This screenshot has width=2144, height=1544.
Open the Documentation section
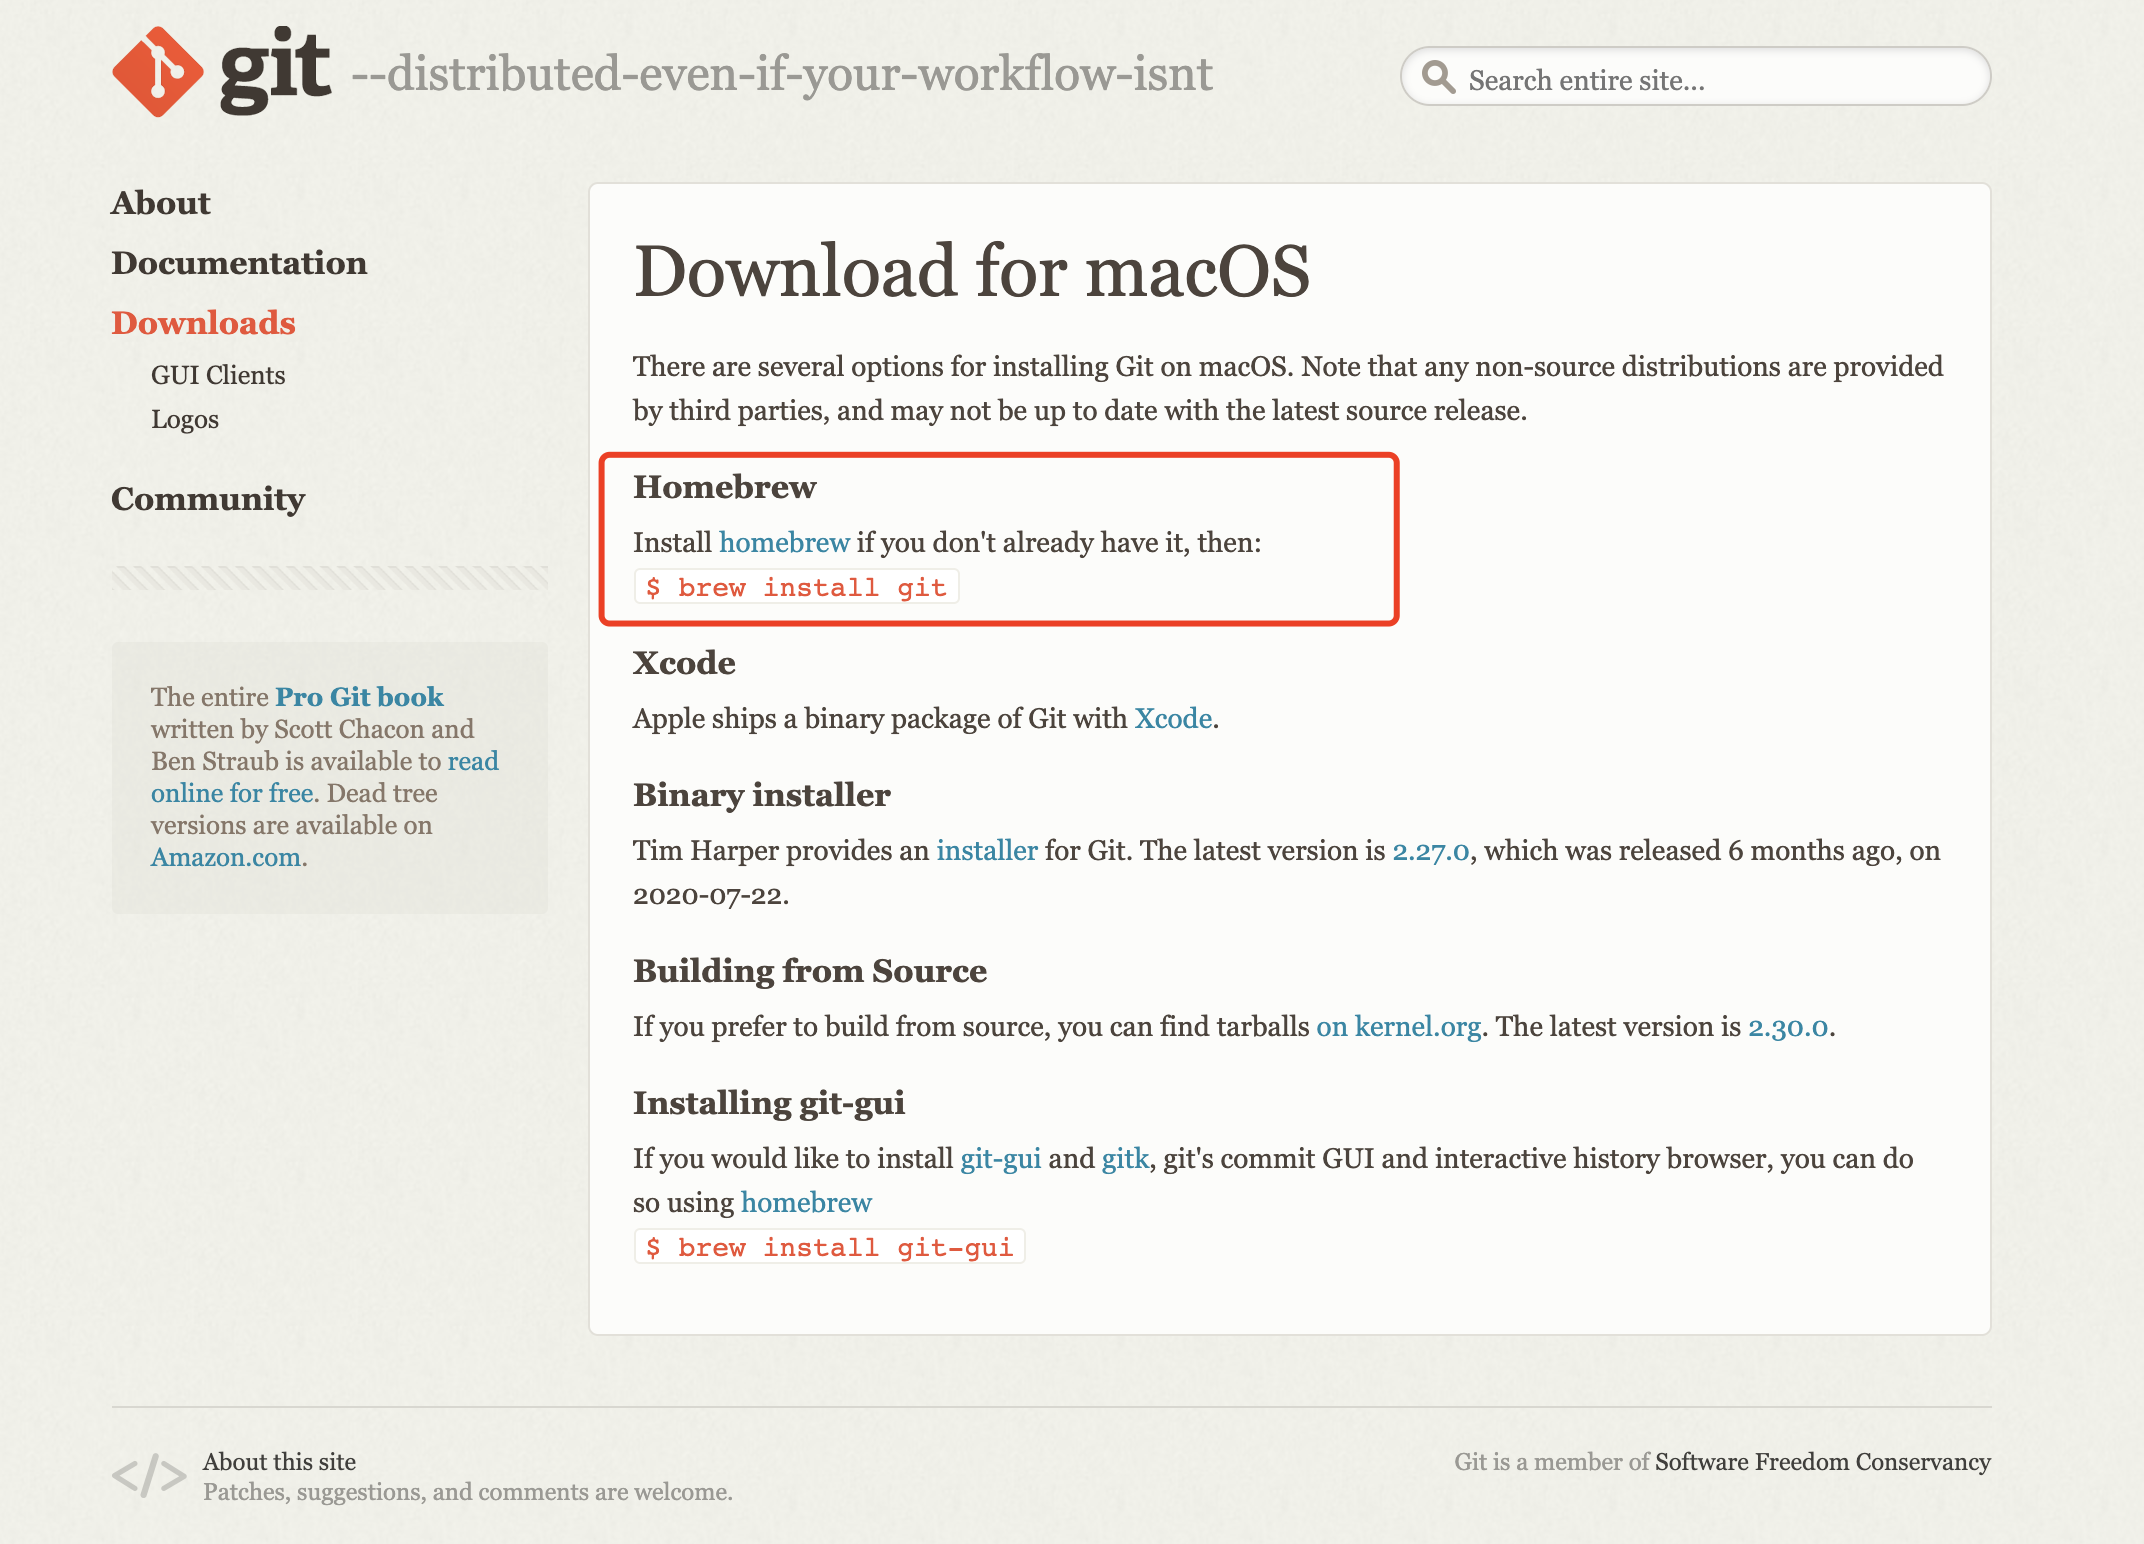click(x=239, y=263)
